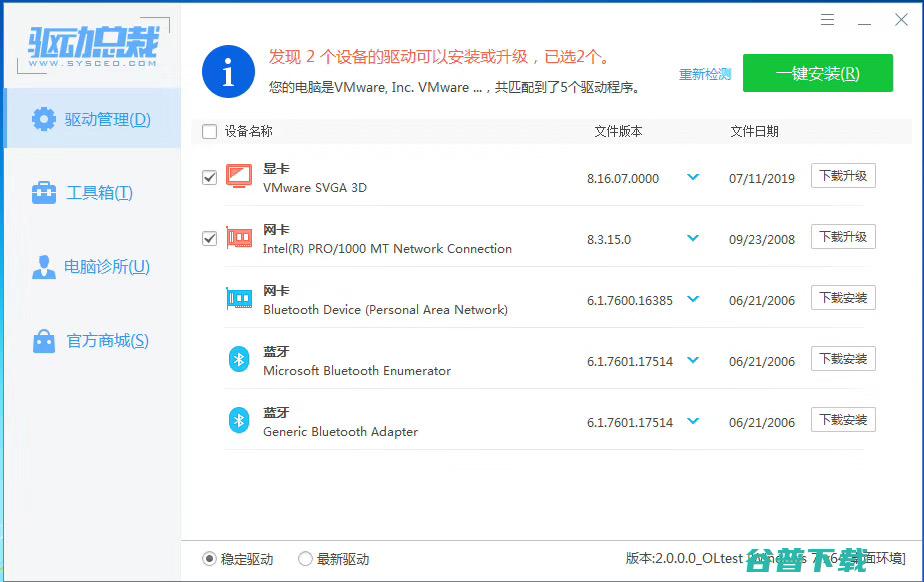Expand version details for VMware SVGA 3D
924x582 pixels.
[x=693, y=176]
